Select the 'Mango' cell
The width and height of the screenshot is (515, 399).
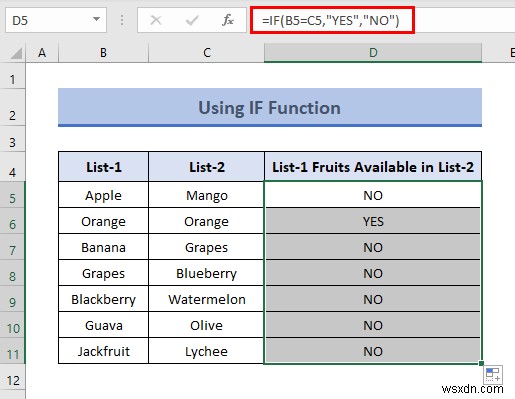point(207,195)
